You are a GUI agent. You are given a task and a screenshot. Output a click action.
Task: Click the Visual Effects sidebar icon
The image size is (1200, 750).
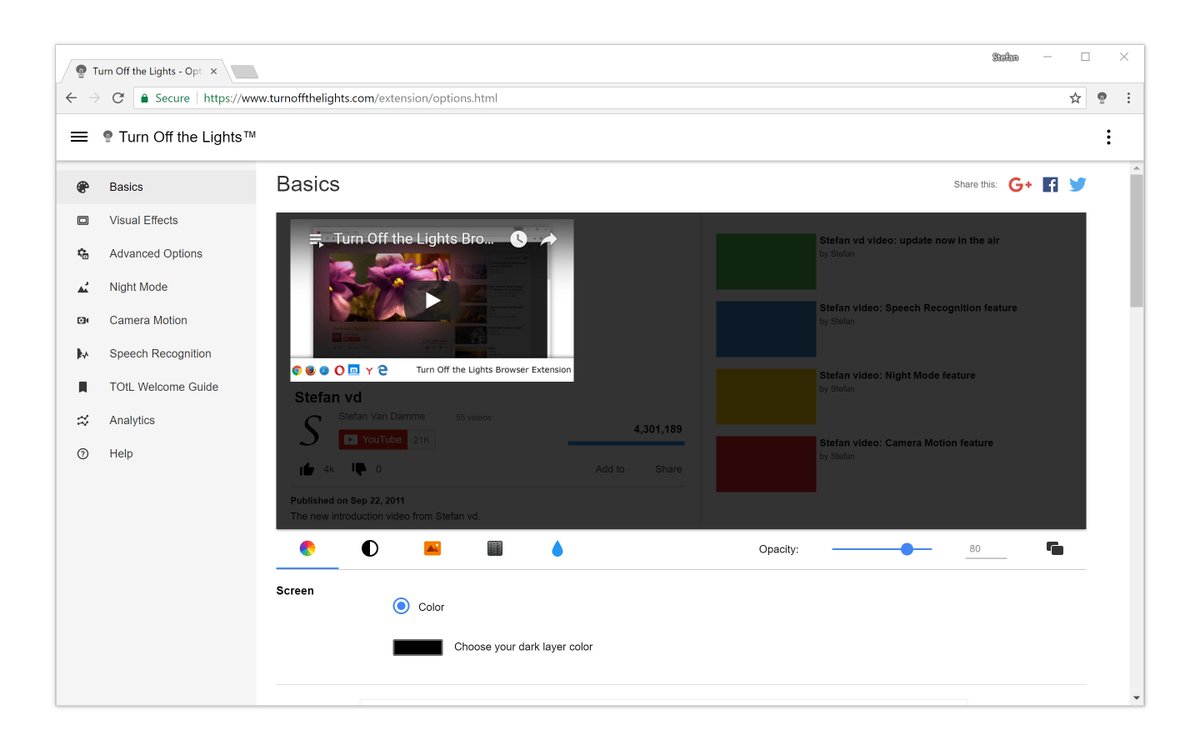click(x=83, y=220)
